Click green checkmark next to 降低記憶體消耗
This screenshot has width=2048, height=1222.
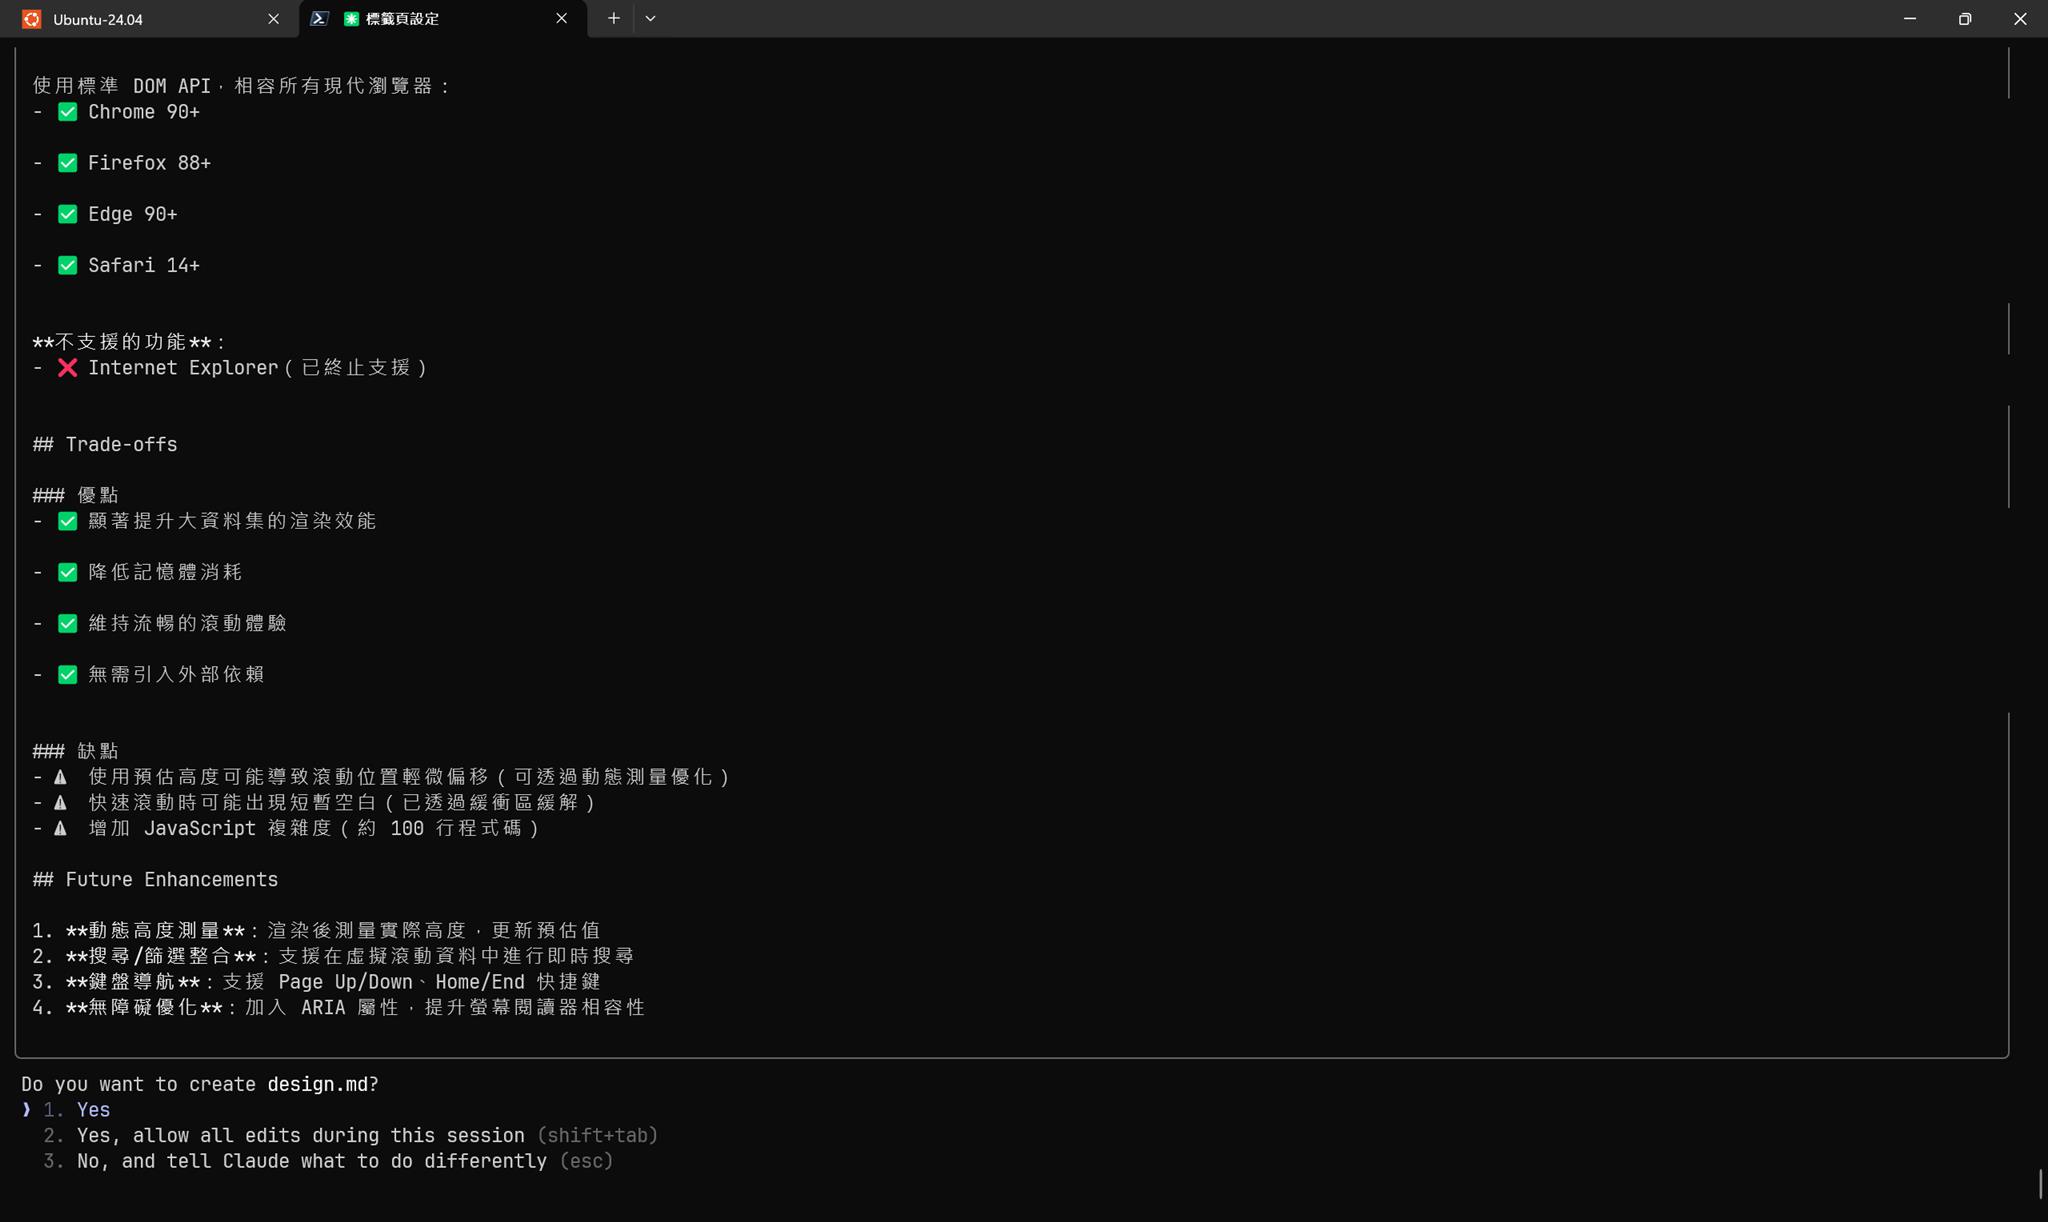click(x=67, y=573)
